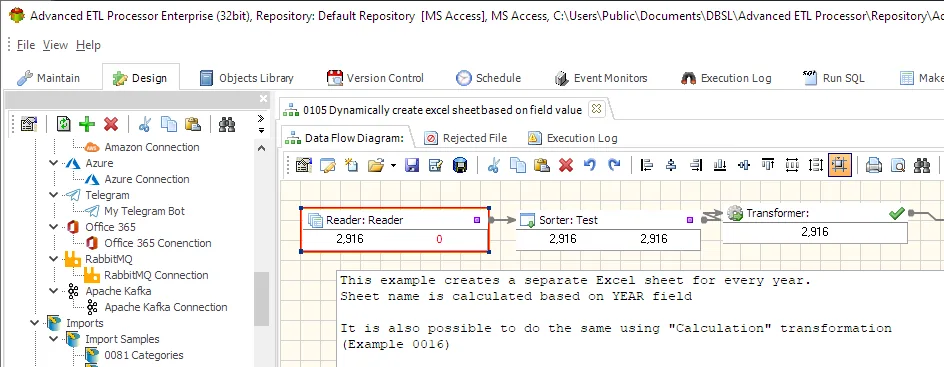Collapse the RabbitMQ tree node

point(55,259)
